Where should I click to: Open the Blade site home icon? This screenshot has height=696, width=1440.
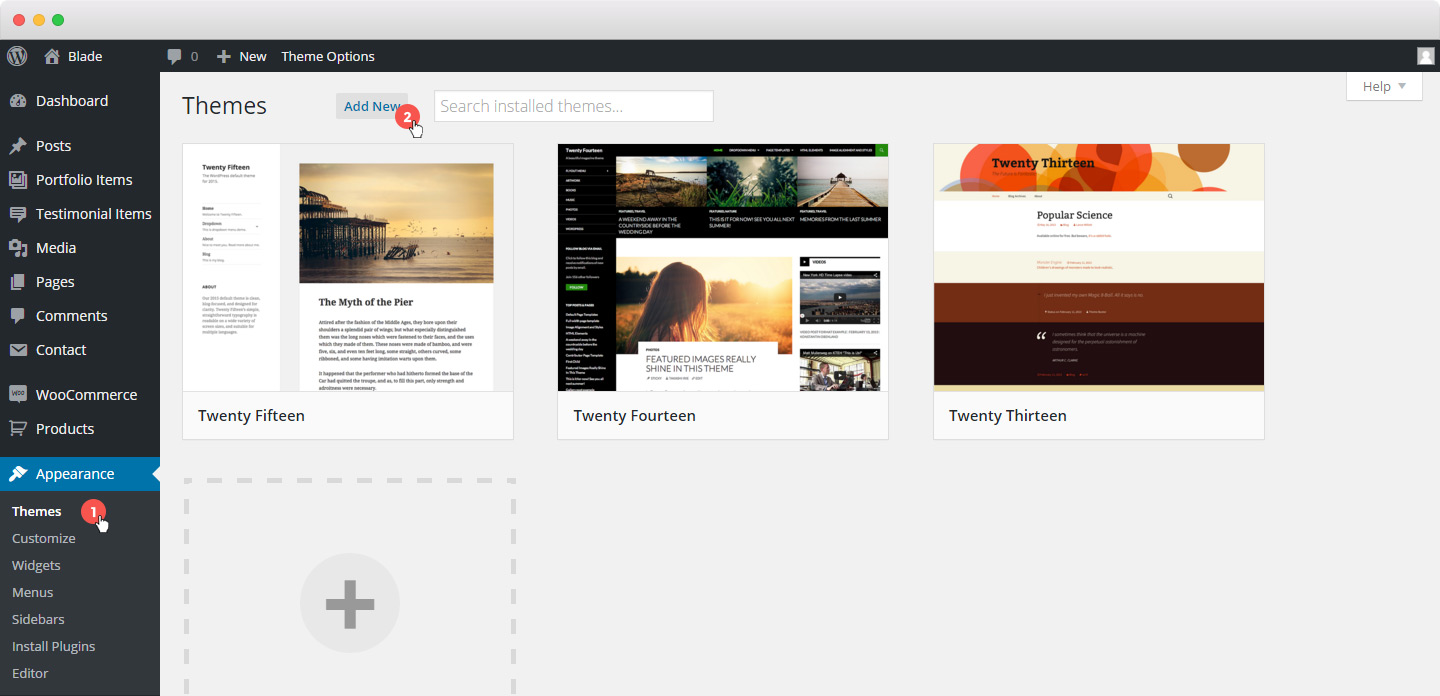[52, 56]
